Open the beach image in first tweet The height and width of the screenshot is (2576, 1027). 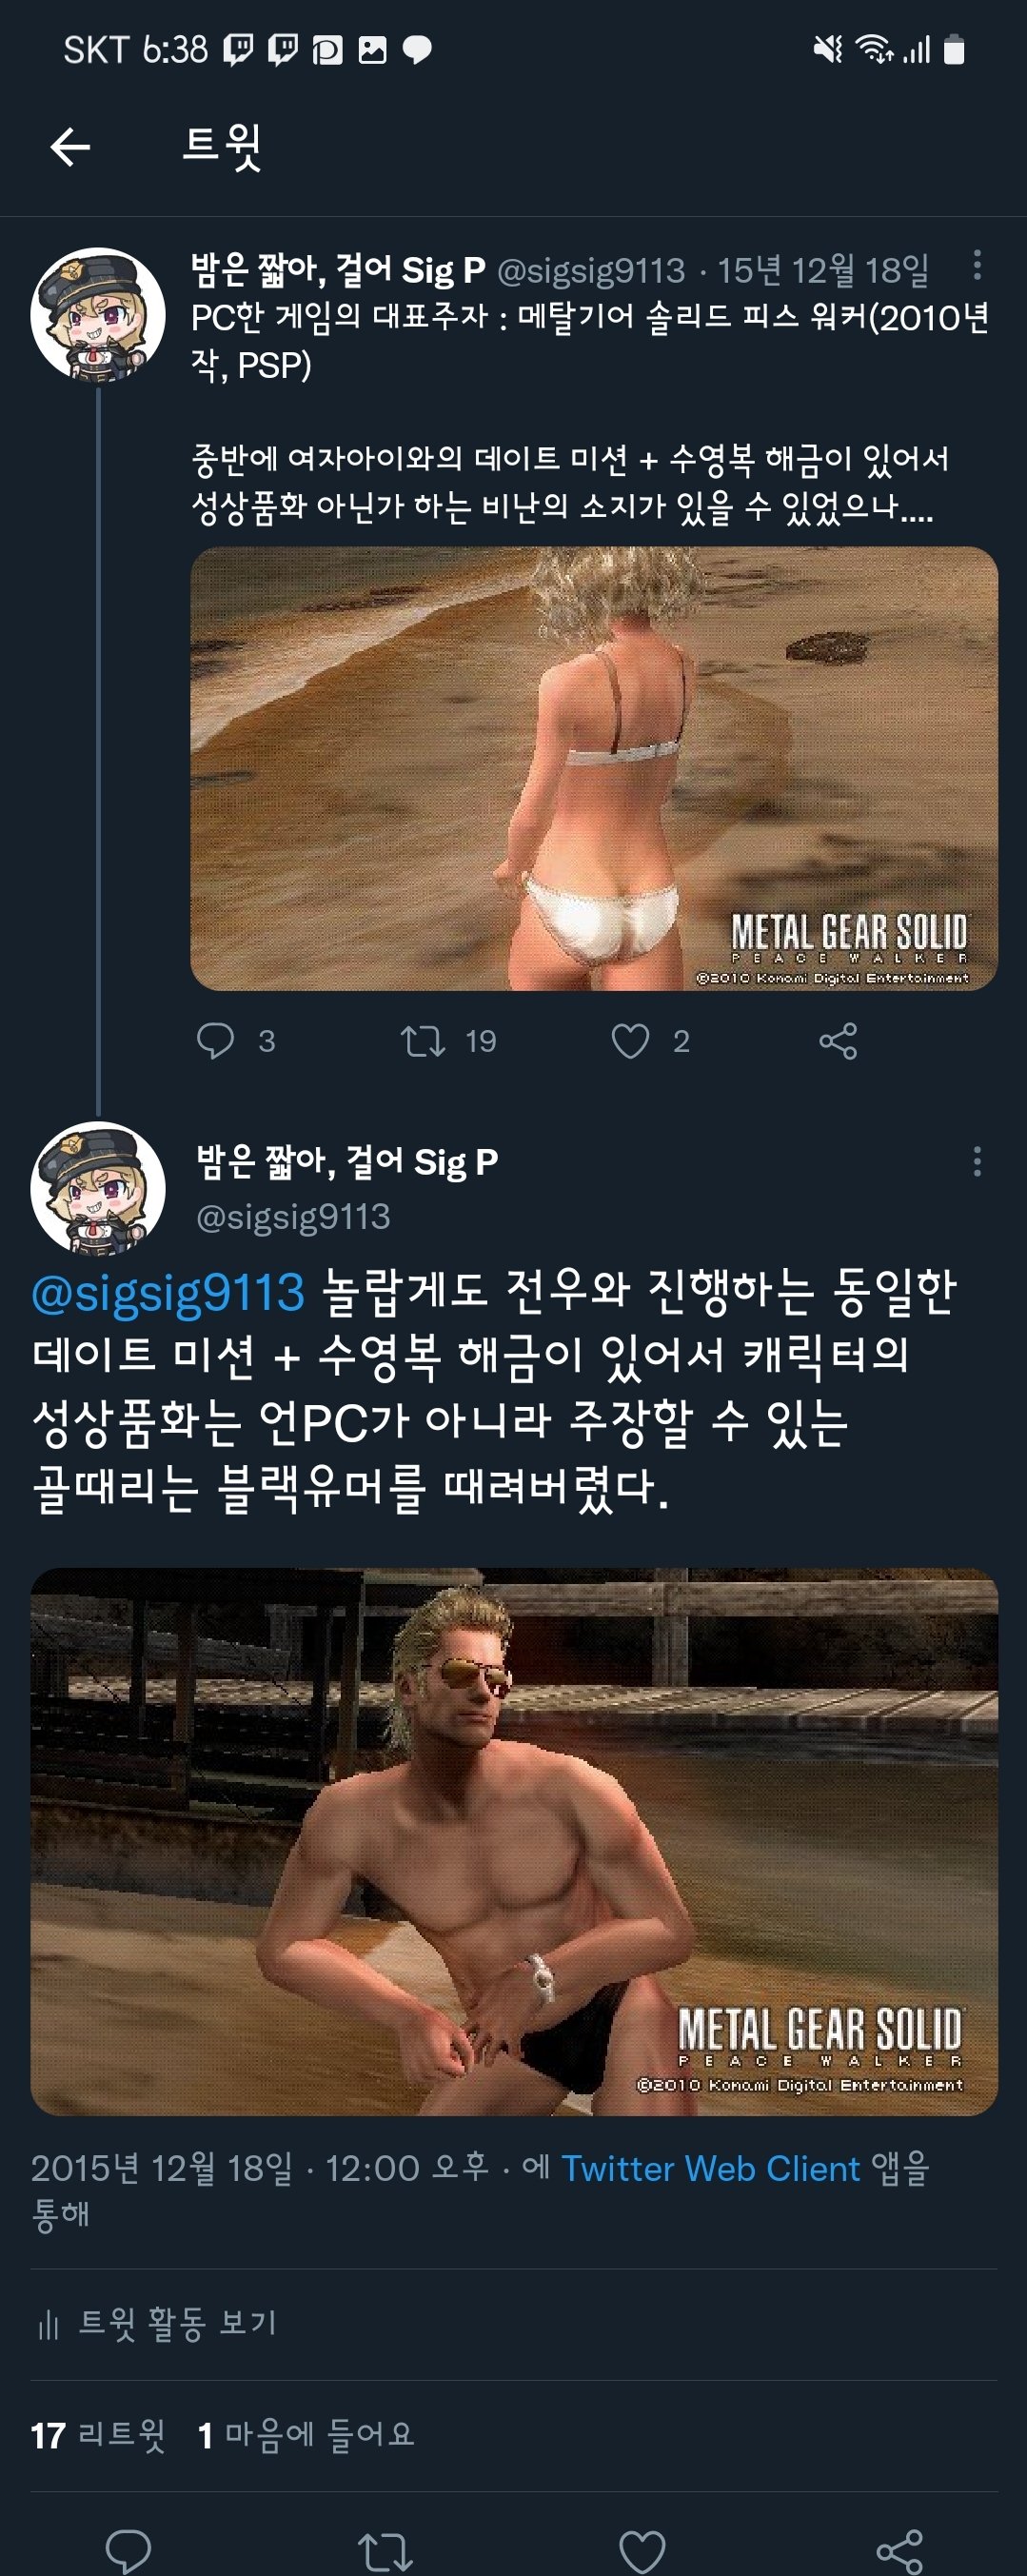[x=594, y=768]
